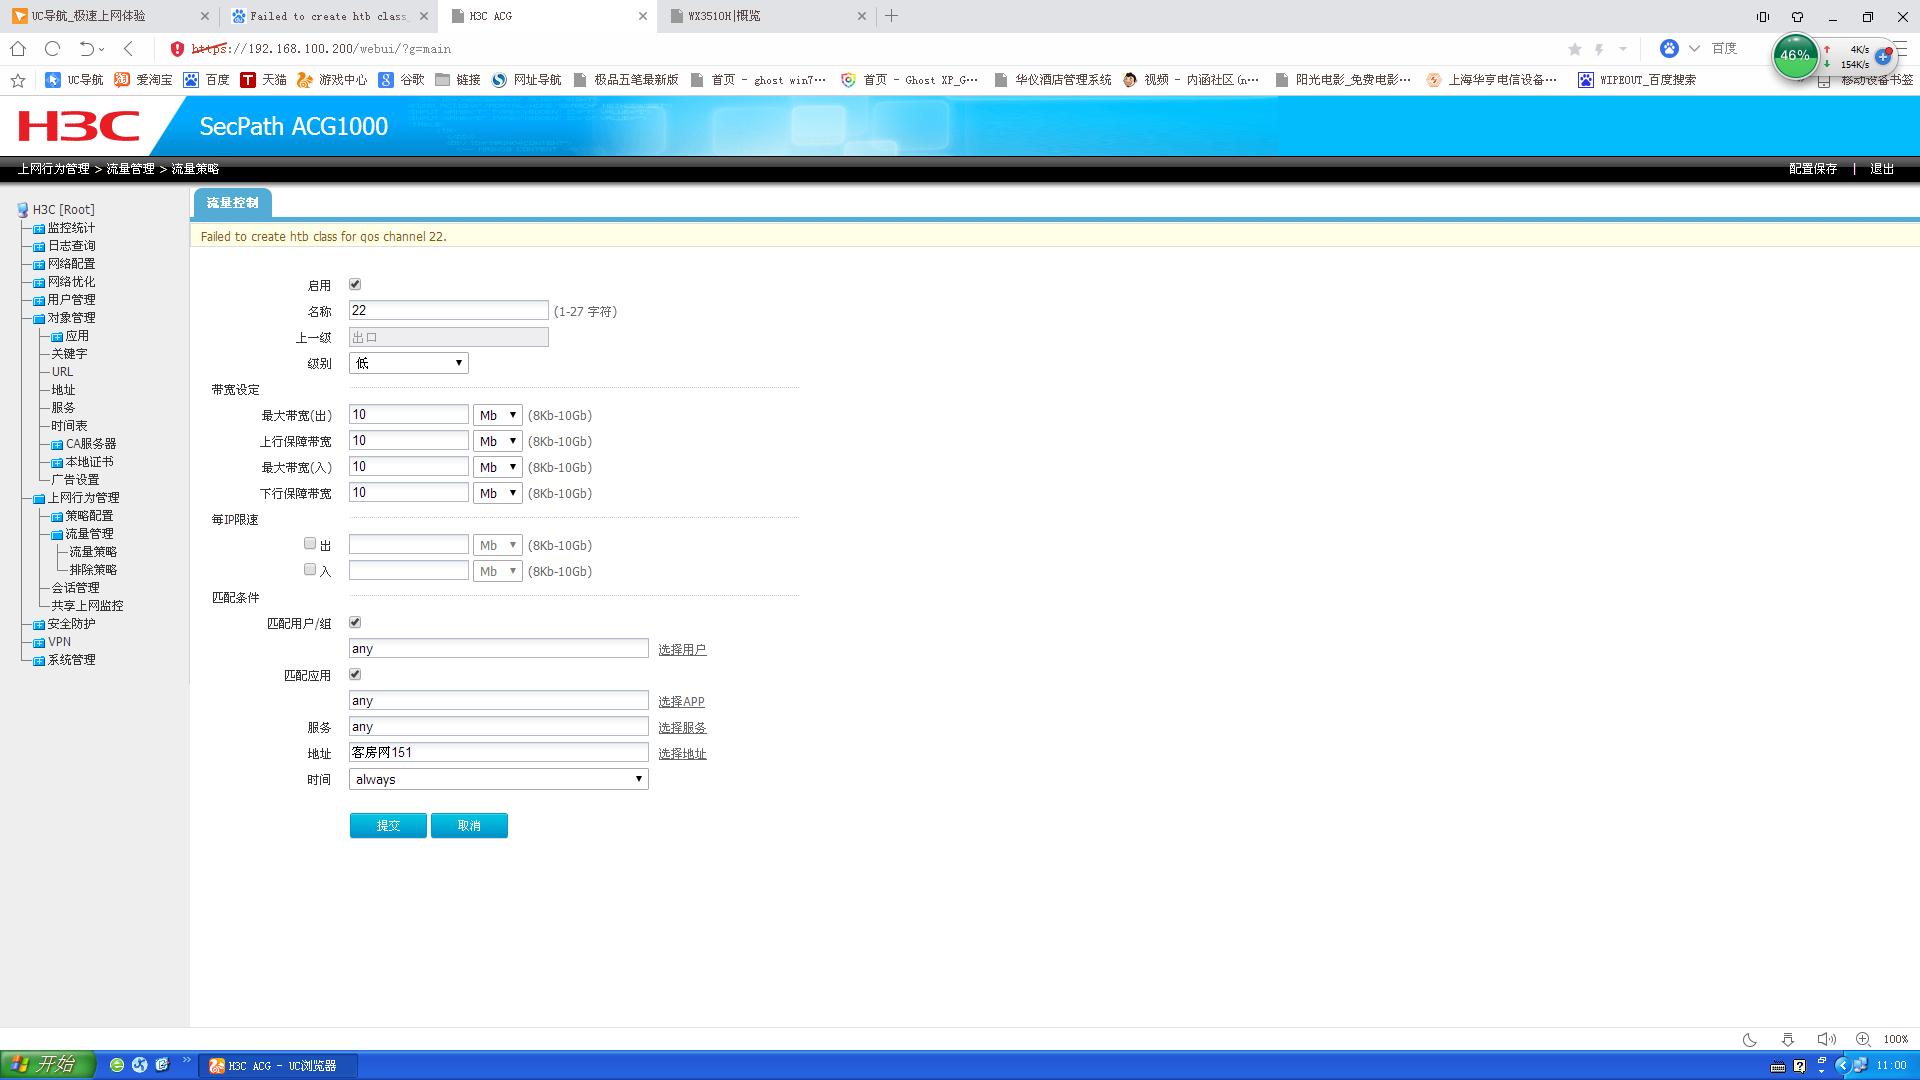This screenshot has height=1080, width=1920.
Task: Click the 安全防护 tree folder icon
Action: pyautogui.click(x=39, y=624)
